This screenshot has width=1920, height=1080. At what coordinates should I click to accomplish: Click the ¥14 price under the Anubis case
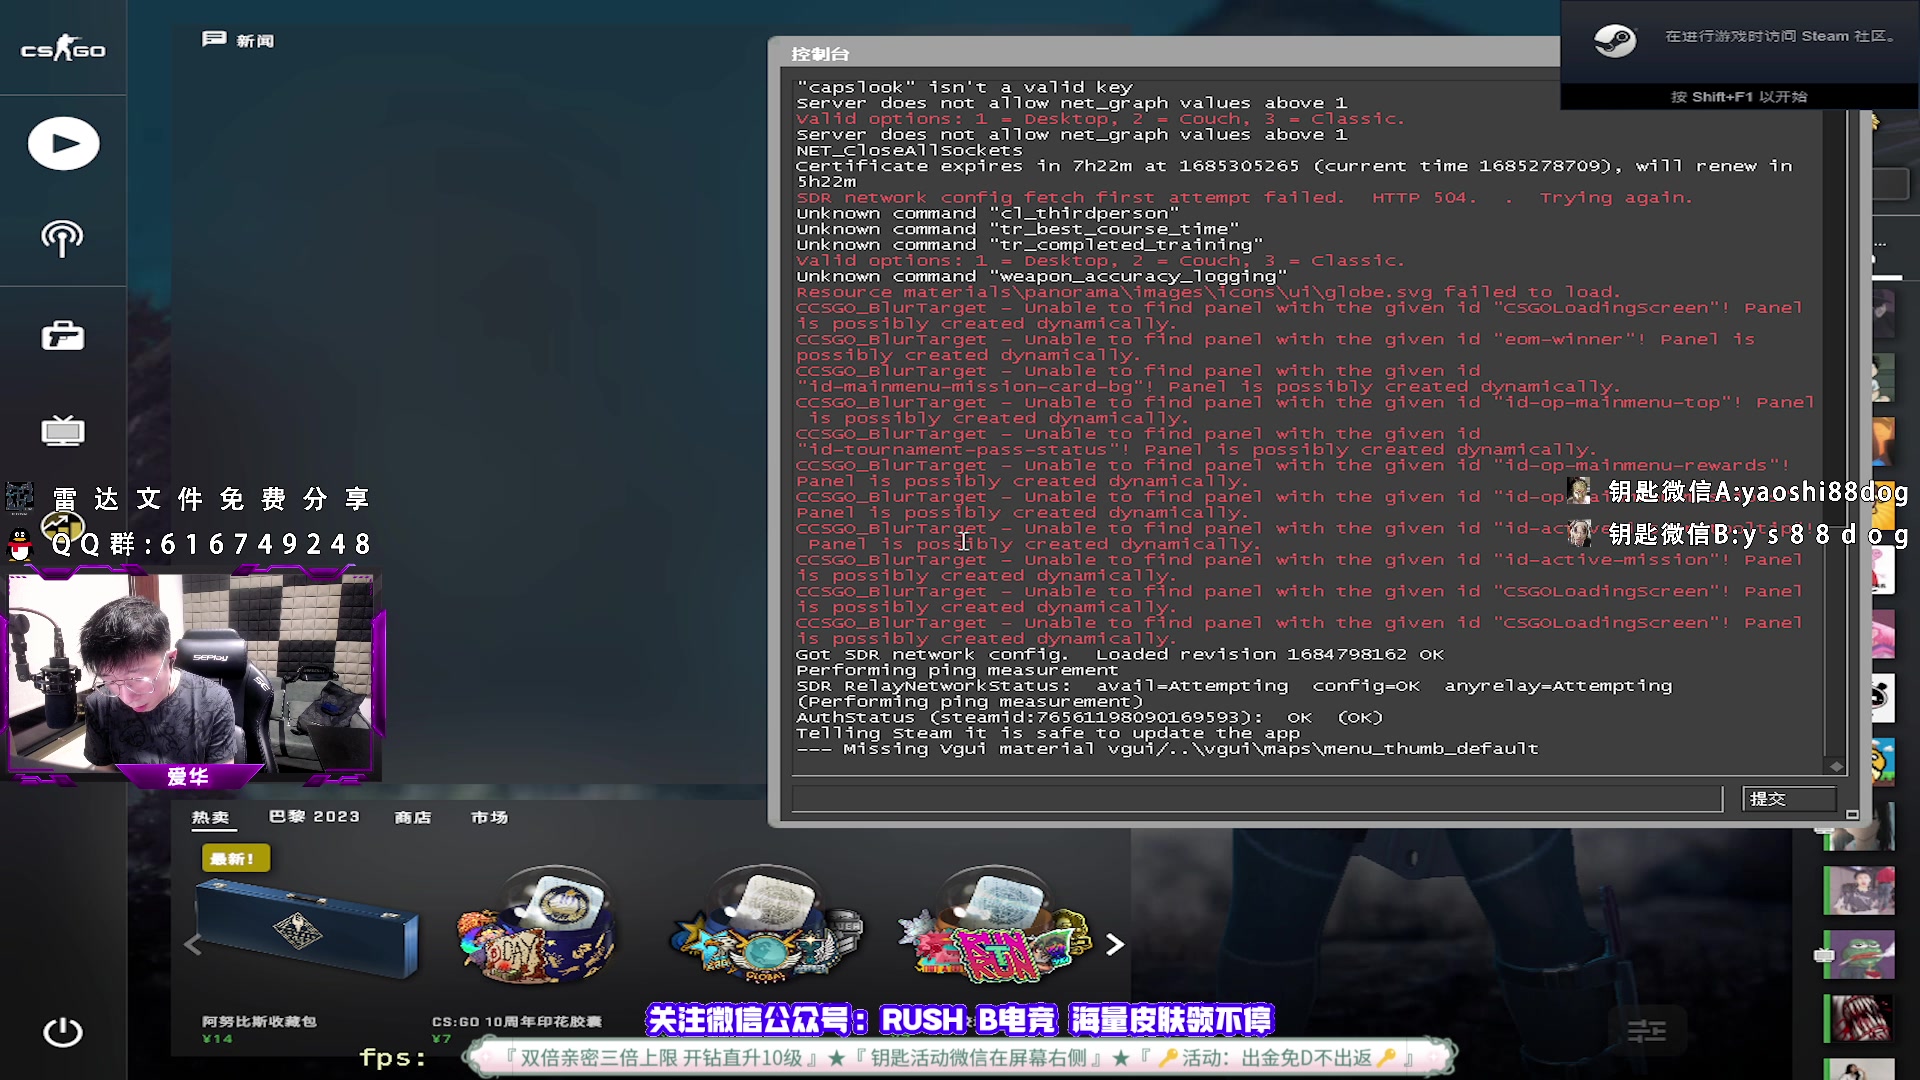tap(217, 1039)
